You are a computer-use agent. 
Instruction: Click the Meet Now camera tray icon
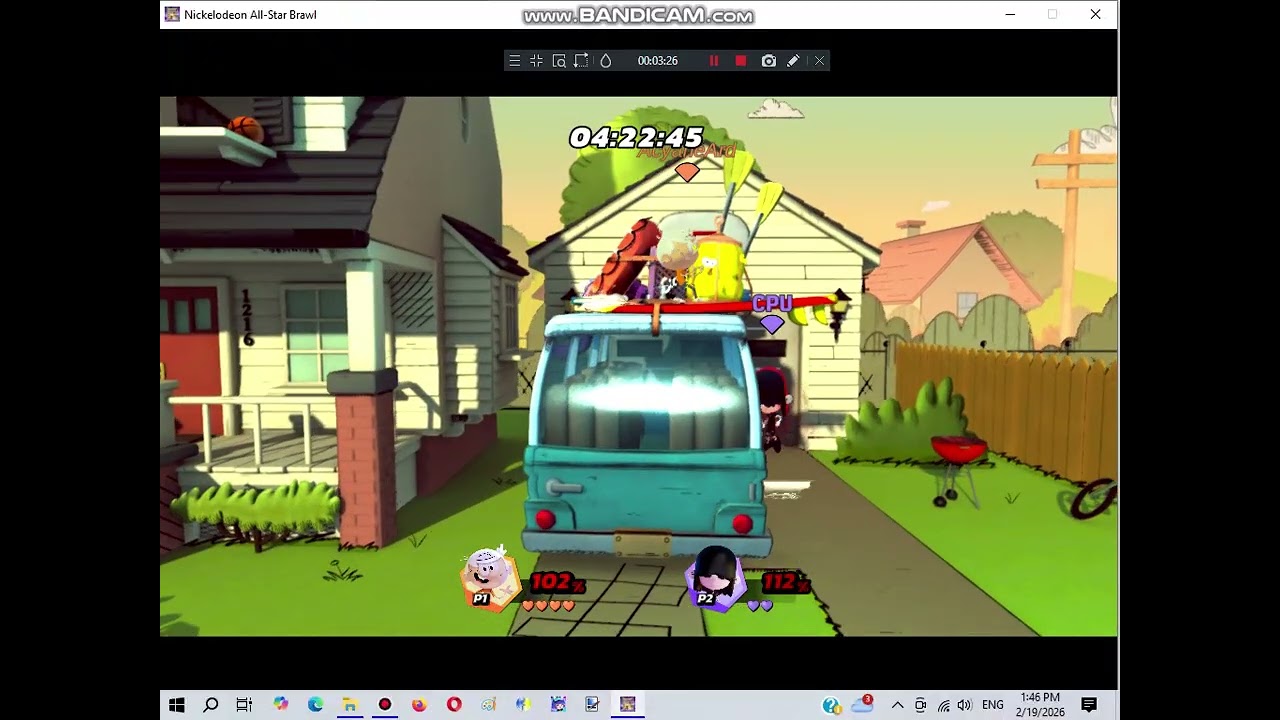tap(920, 705)
